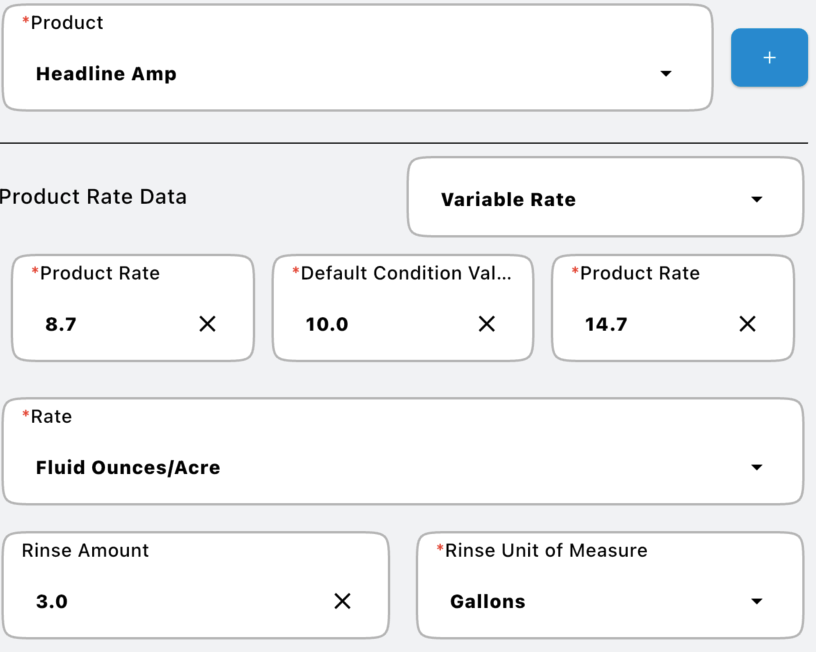Click the truncated Default Condition Val... label
Viewport: 816px width, 652px height.
click(406, 273)
